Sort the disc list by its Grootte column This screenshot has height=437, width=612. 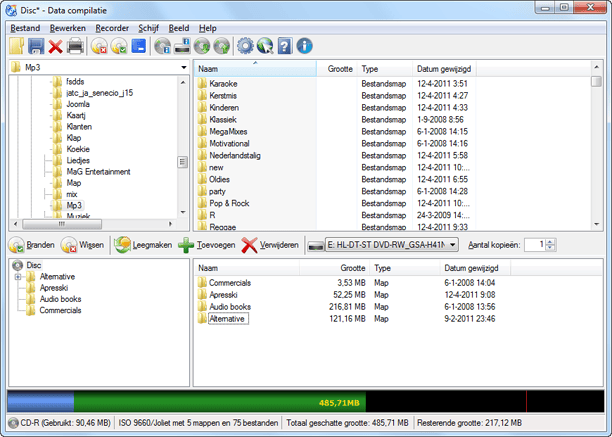click(x=332, y=268)
